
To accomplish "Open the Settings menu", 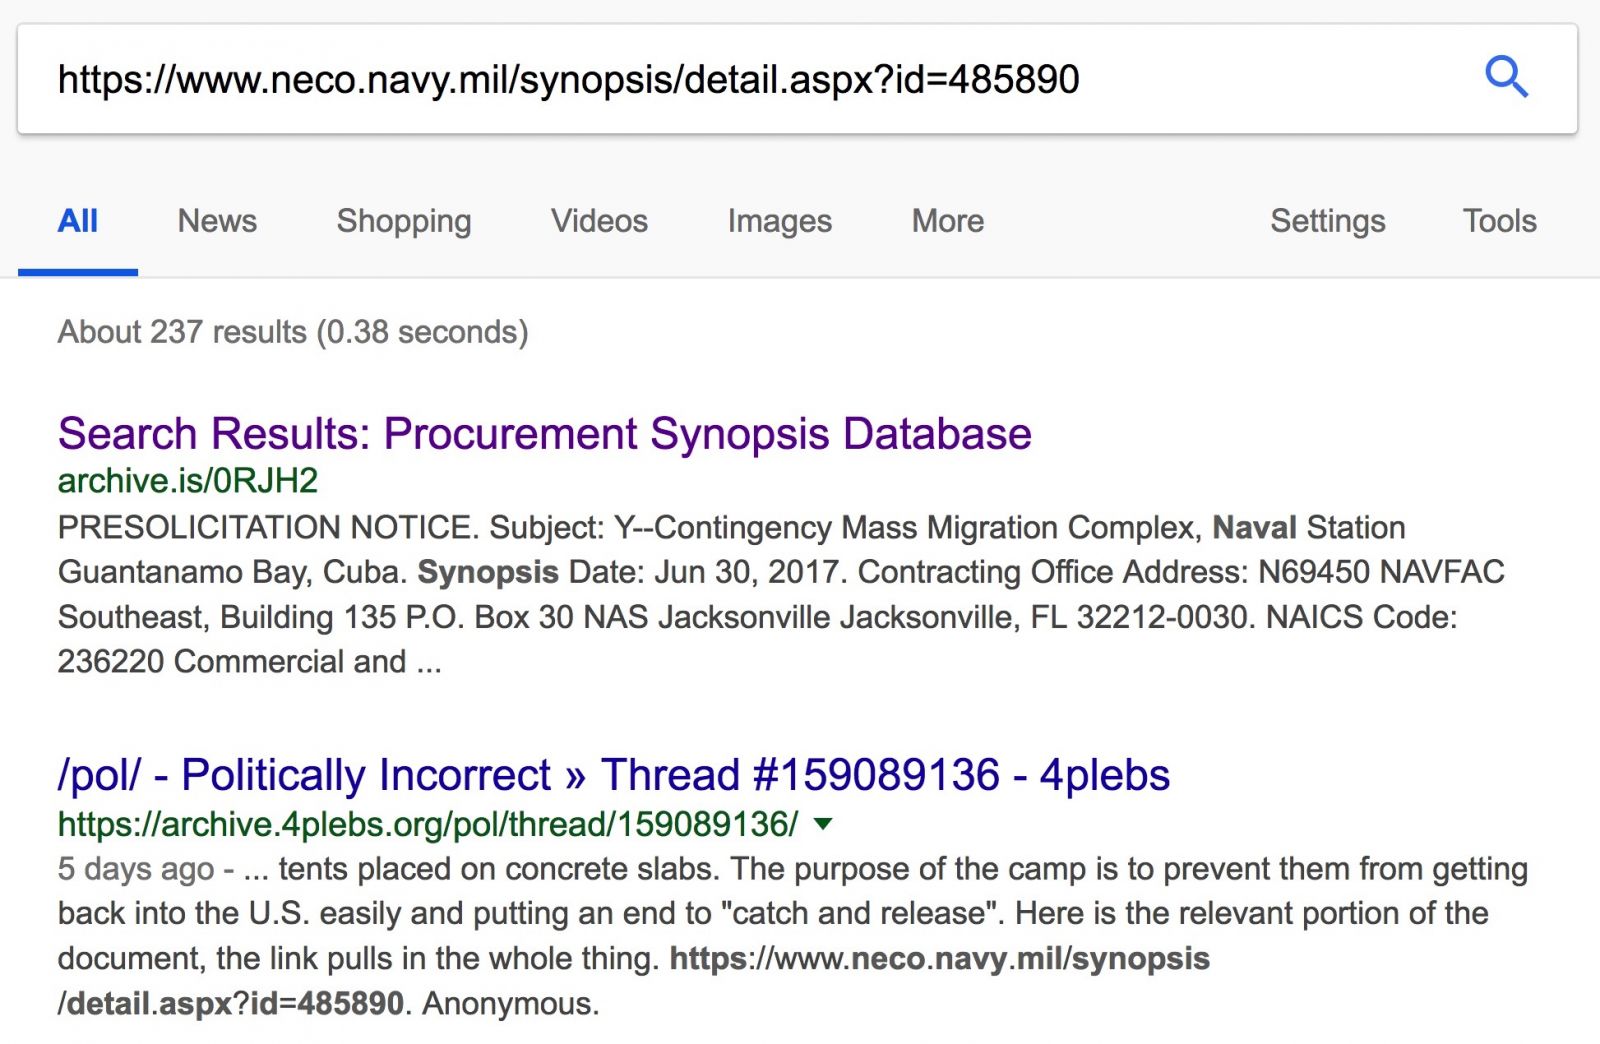I will 1328,221.
